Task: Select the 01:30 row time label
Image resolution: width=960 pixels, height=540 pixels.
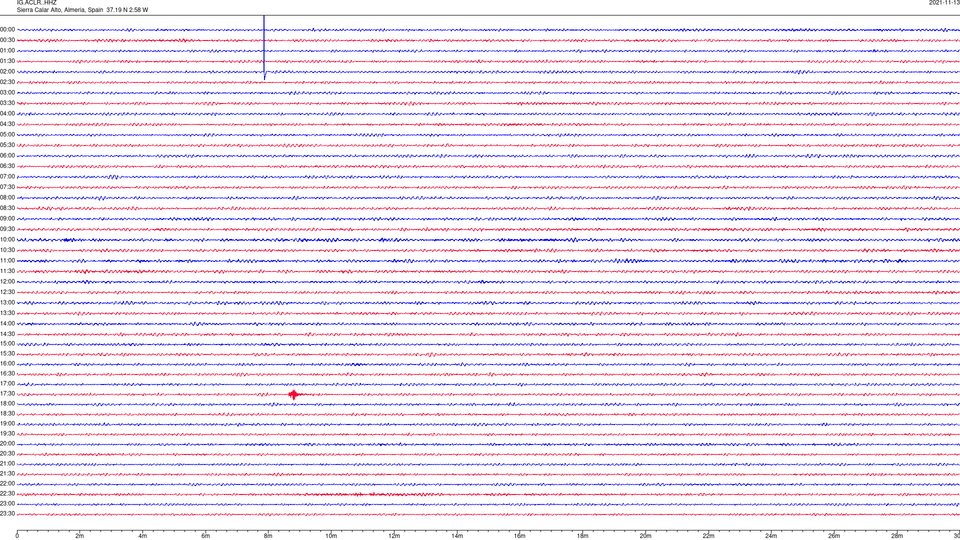Action: click(x=7, y=61)
